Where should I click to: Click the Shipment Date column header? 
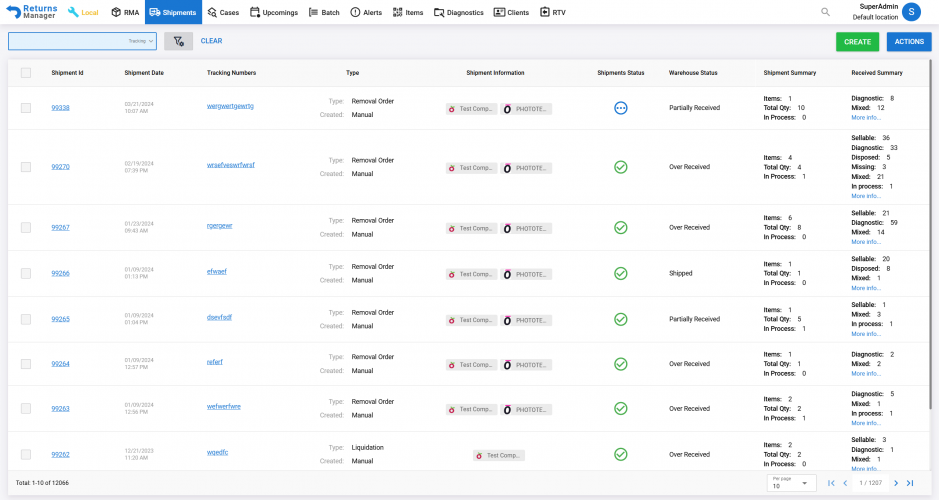coord(144,72)
